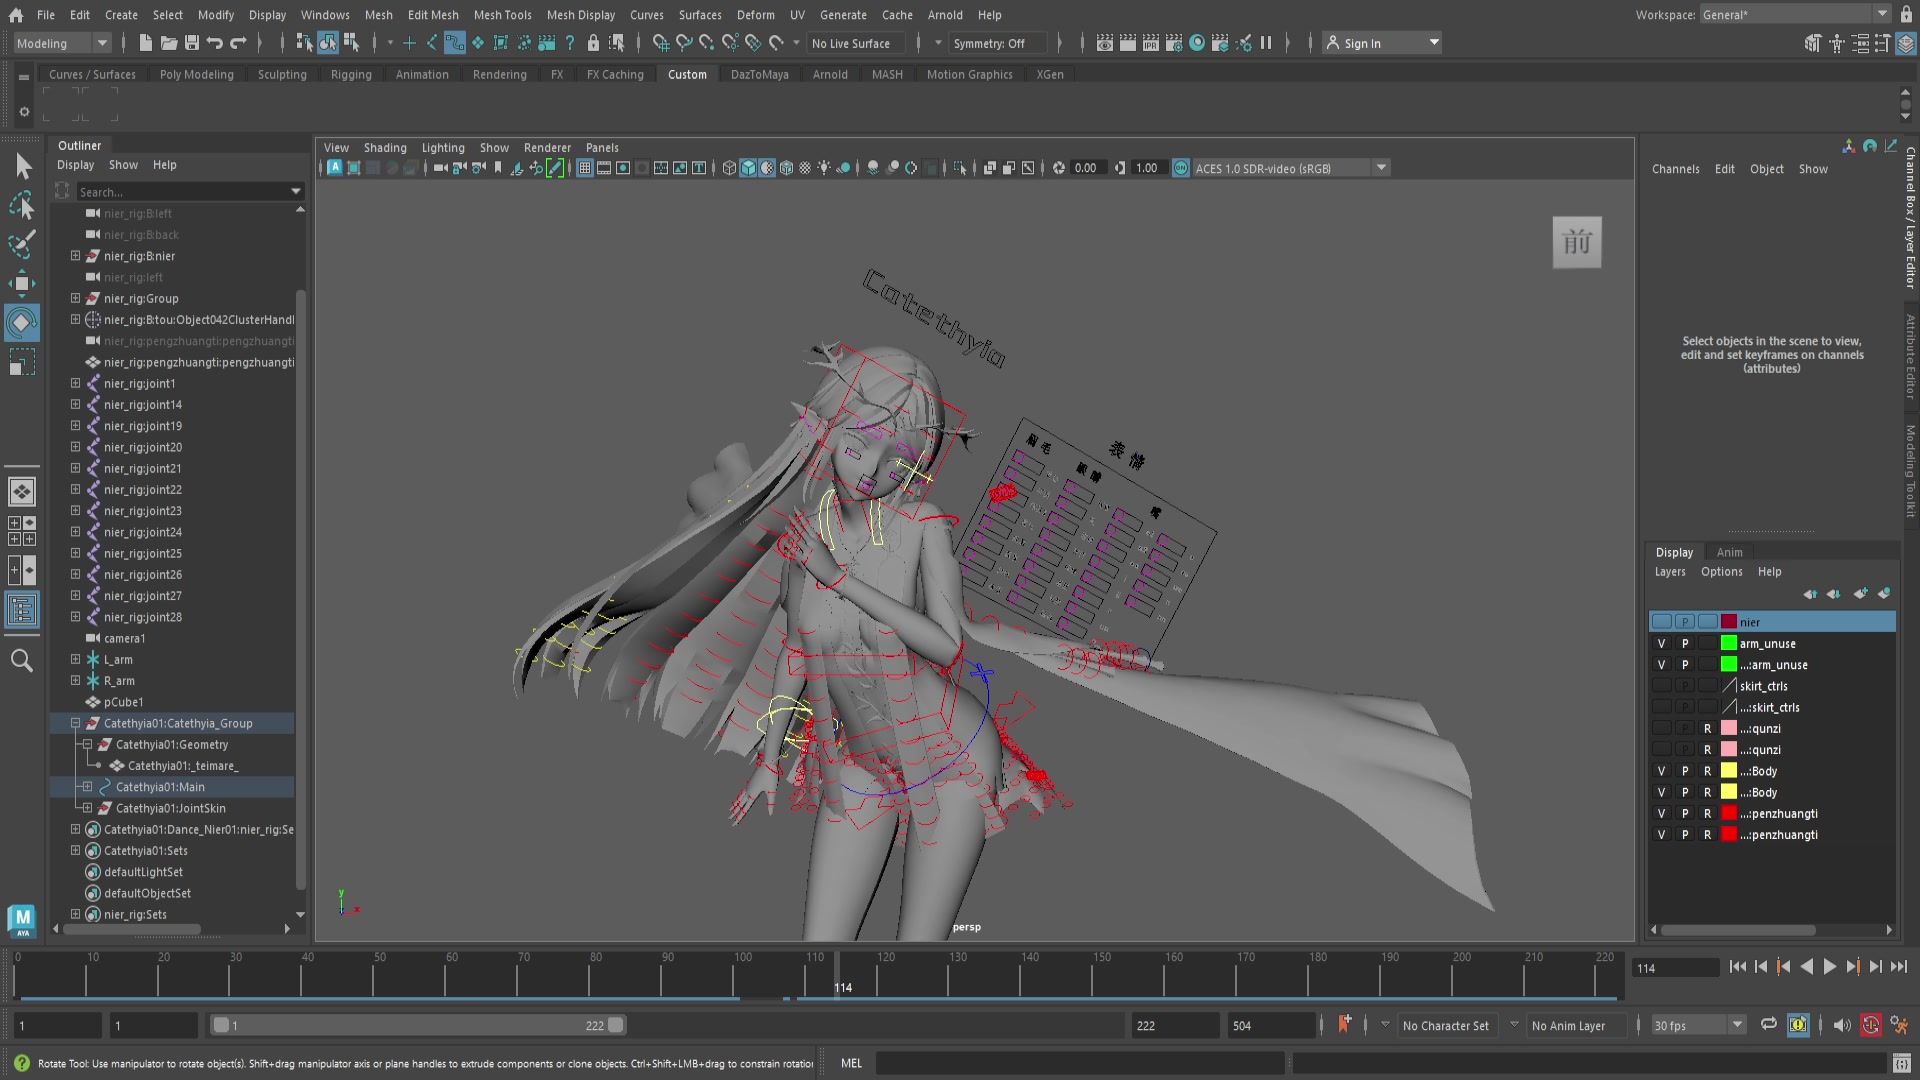The image size is (1920, 1080).
Task: Open the Modeling menu set dropdown
Action: pos(61,43)
